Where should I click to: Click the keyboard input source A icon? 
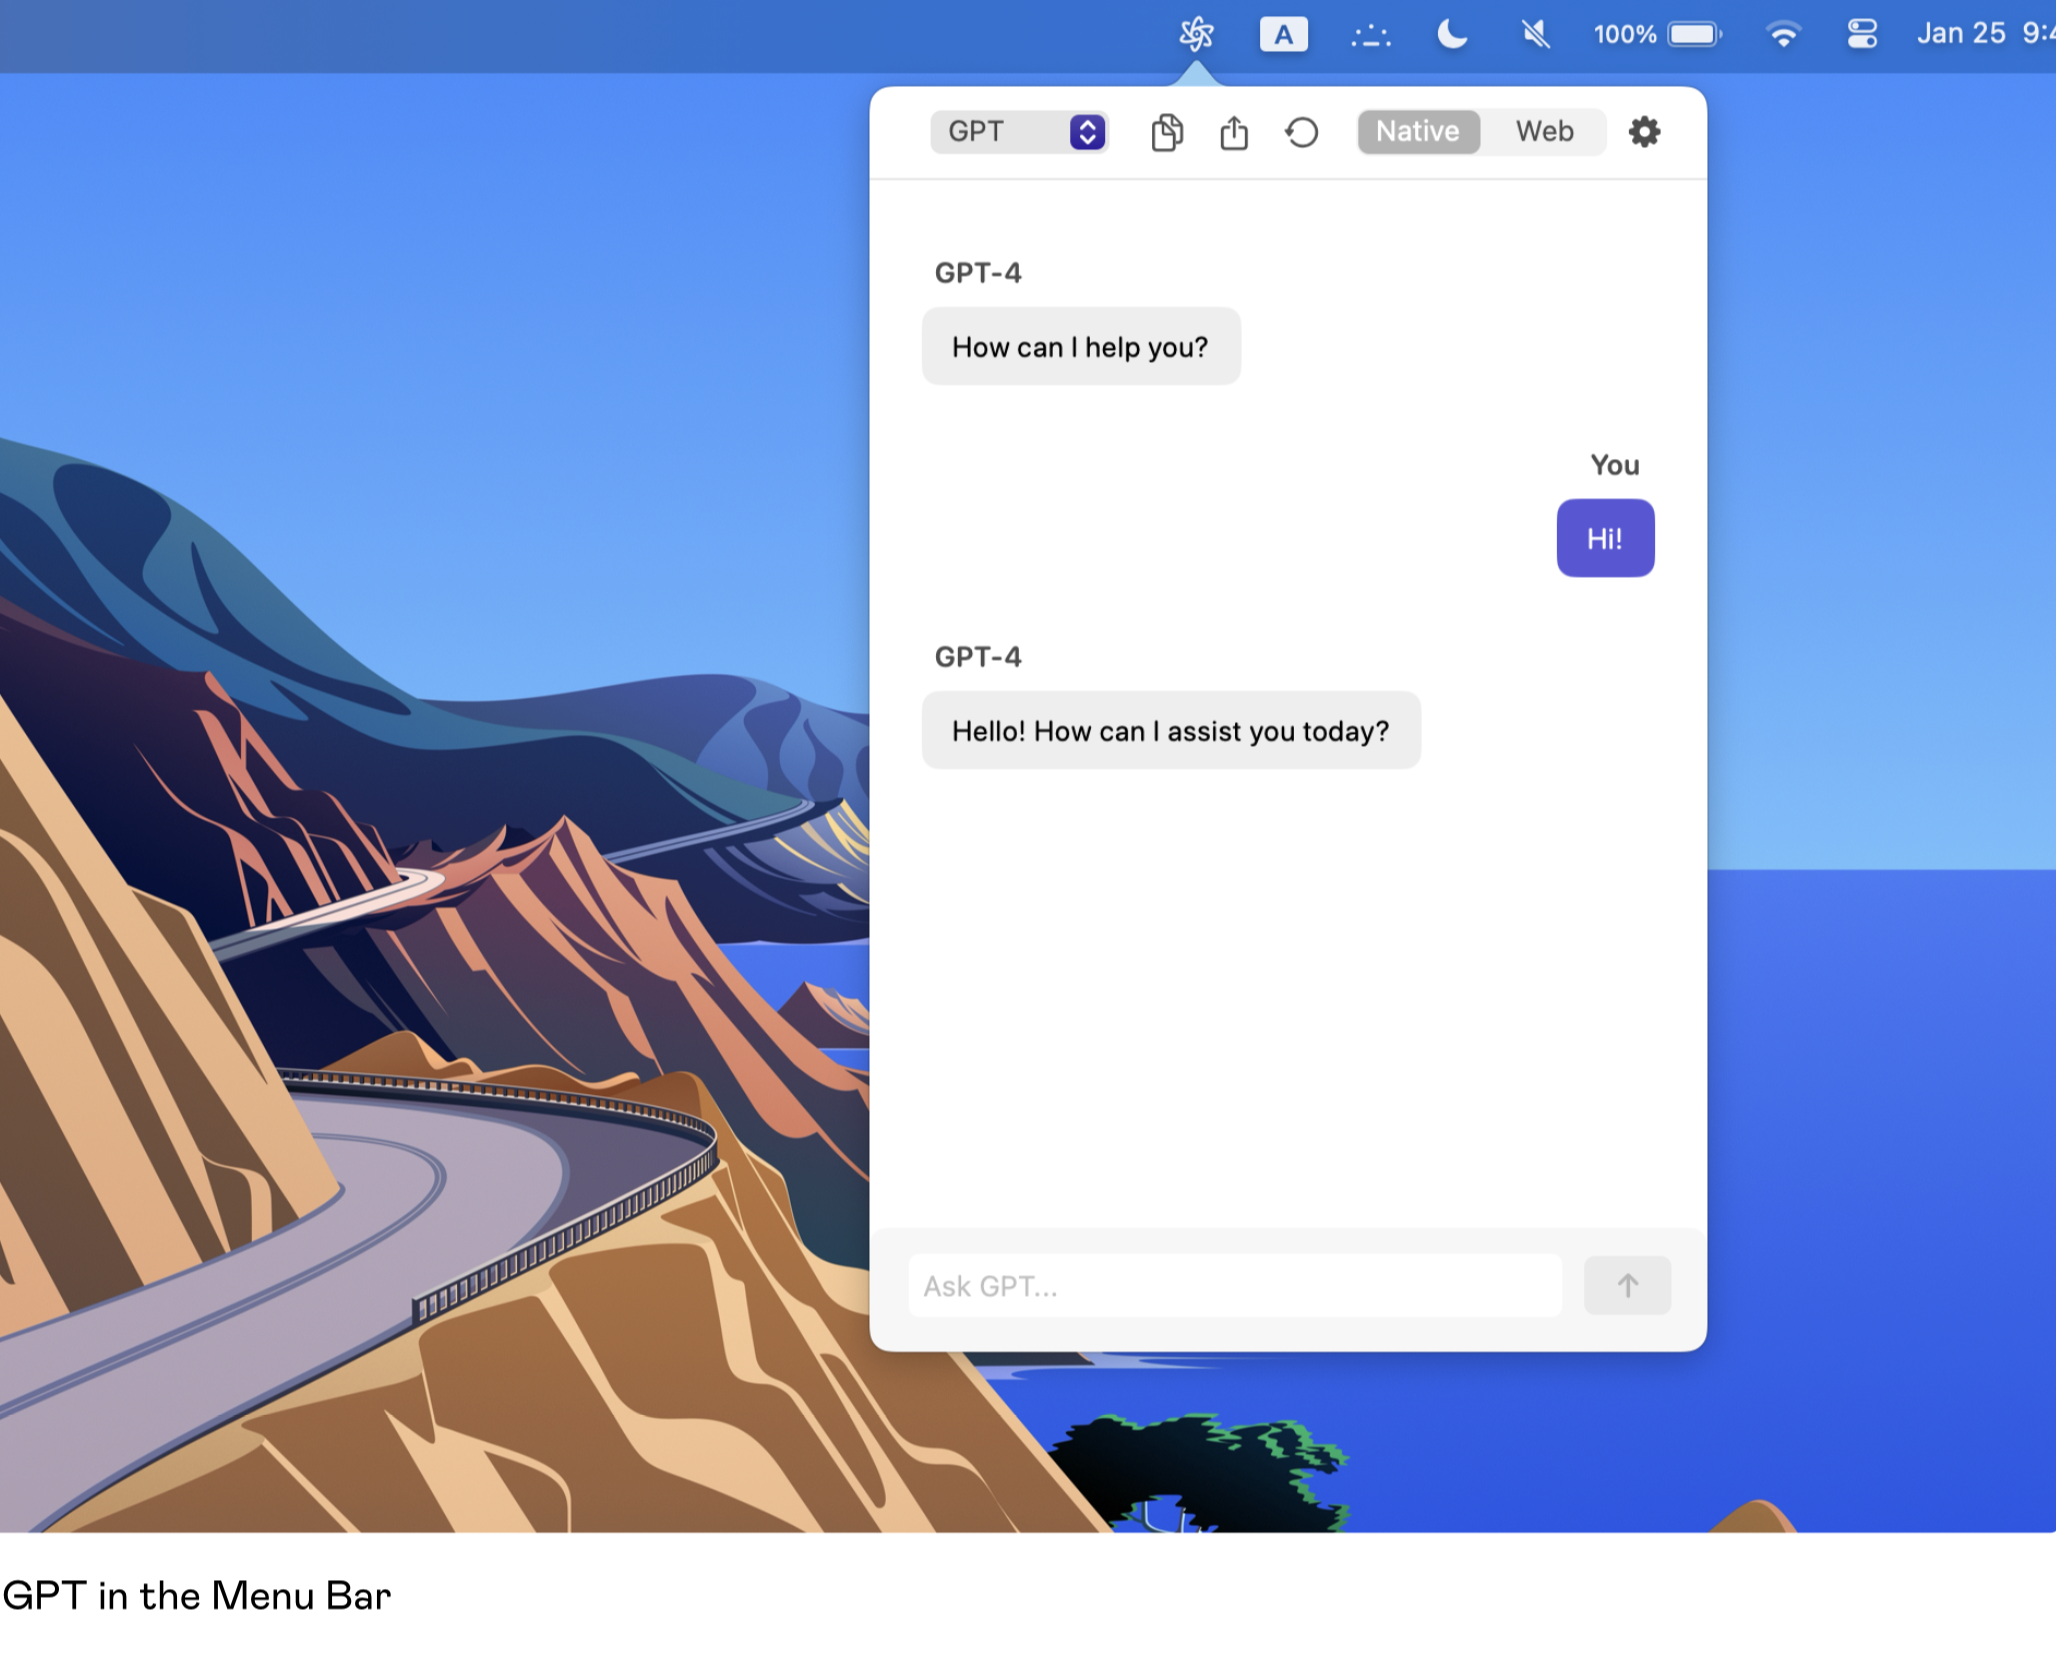(1283, 35)
